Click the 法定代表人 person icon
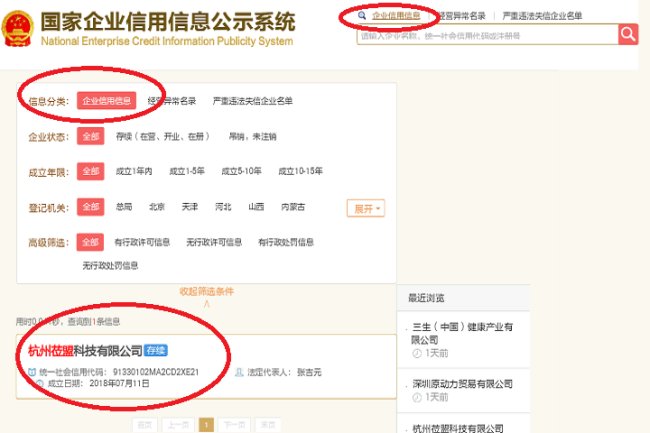Image resolution: width=650 pixels, height=433 pixels. [x=239, y=372]
